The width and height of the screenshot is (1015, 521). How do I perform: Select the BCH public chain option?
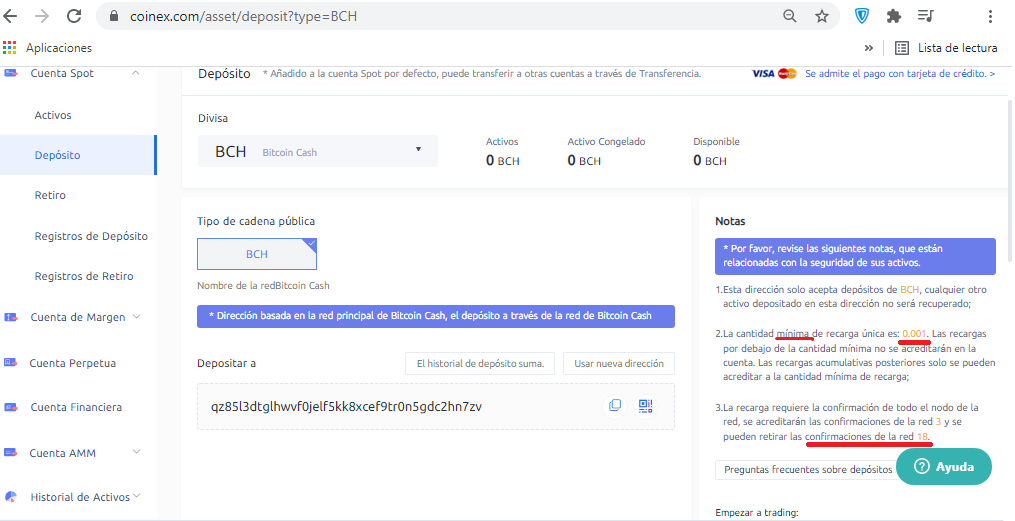pyautogui.click(x=257, y=254)
